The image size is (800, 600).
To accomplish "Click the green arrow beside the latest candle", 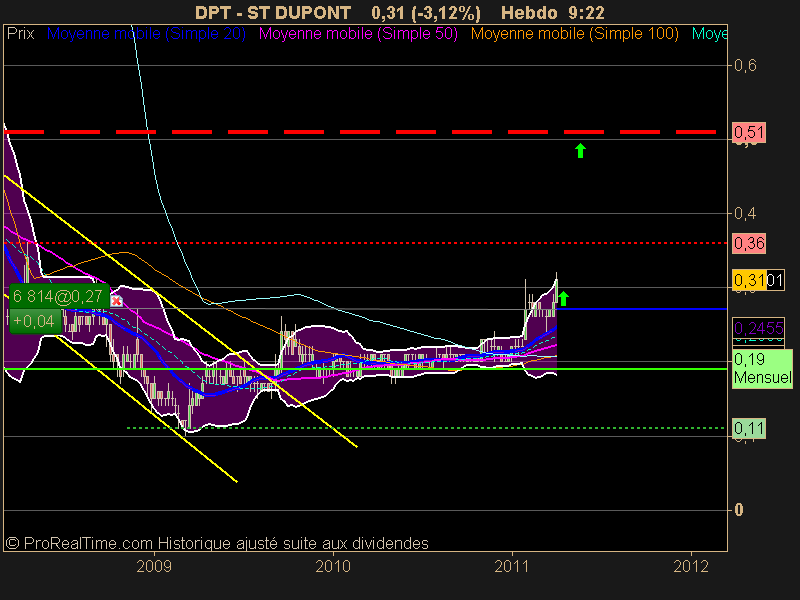I will point(563,299).
